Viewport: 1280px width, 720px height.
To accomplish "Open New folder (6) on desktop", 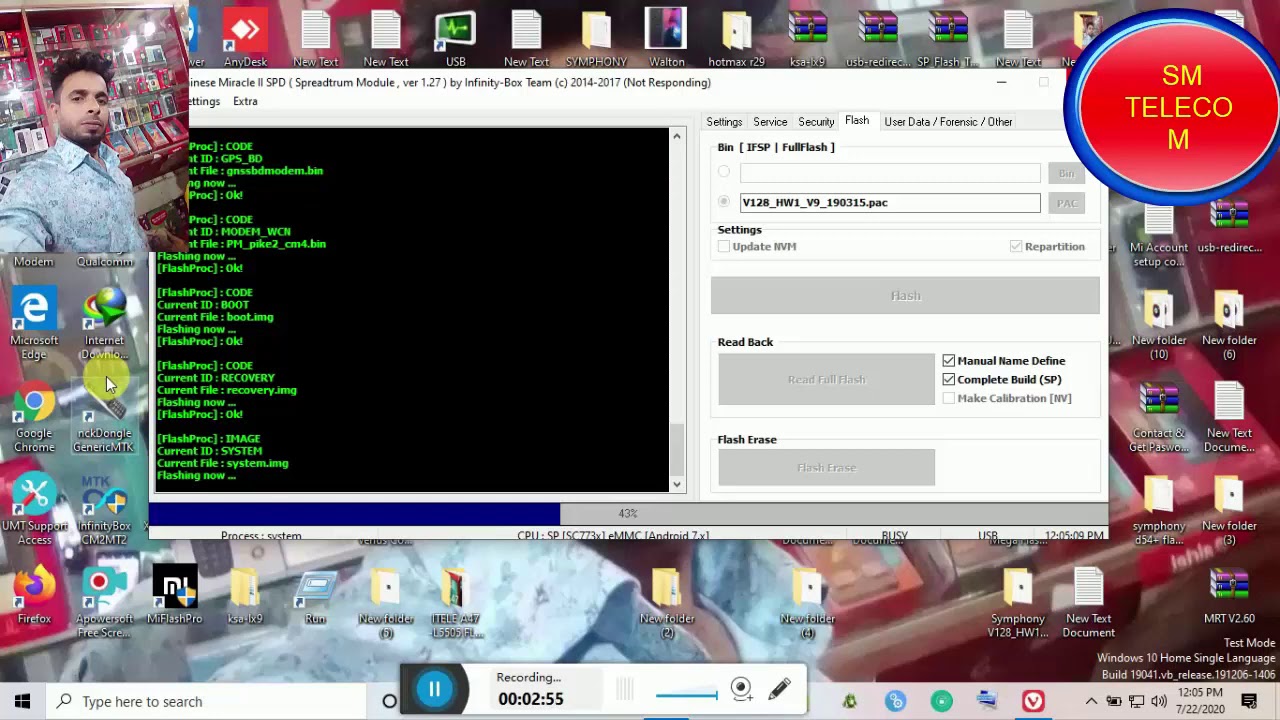I will [1229, 325].
